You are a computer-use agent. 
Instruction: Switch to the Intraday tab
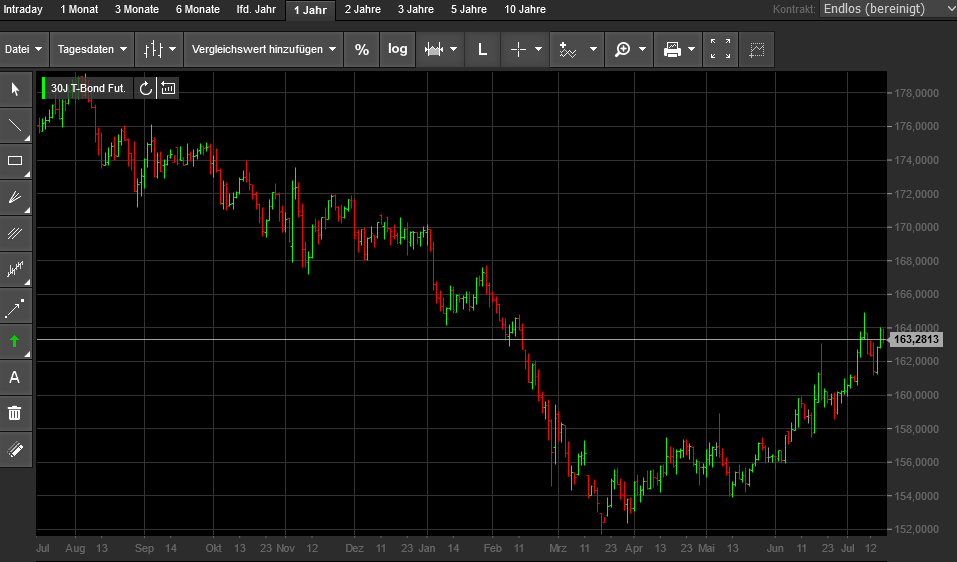point(24,9)
